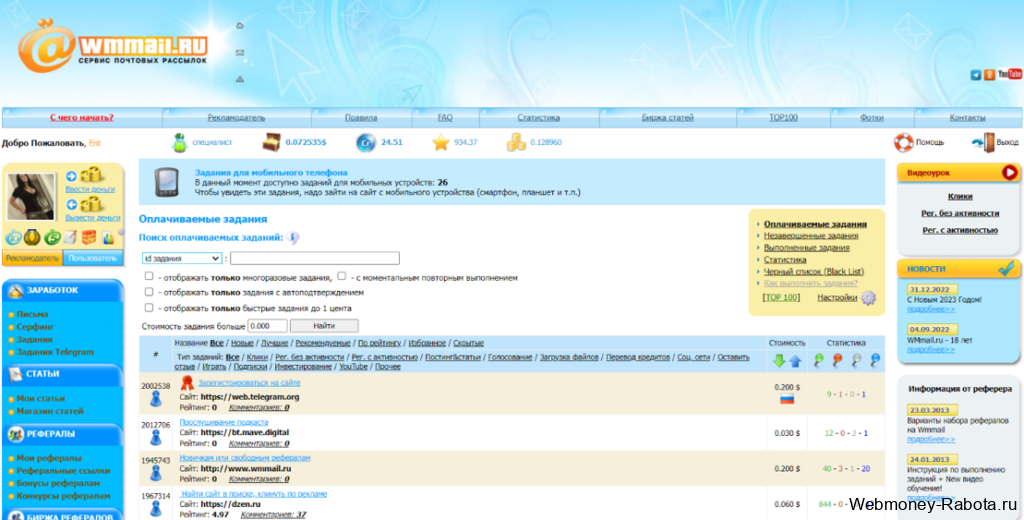Open Незавершенные задания link
This screenshot has width=1024, height=520.
811,236
